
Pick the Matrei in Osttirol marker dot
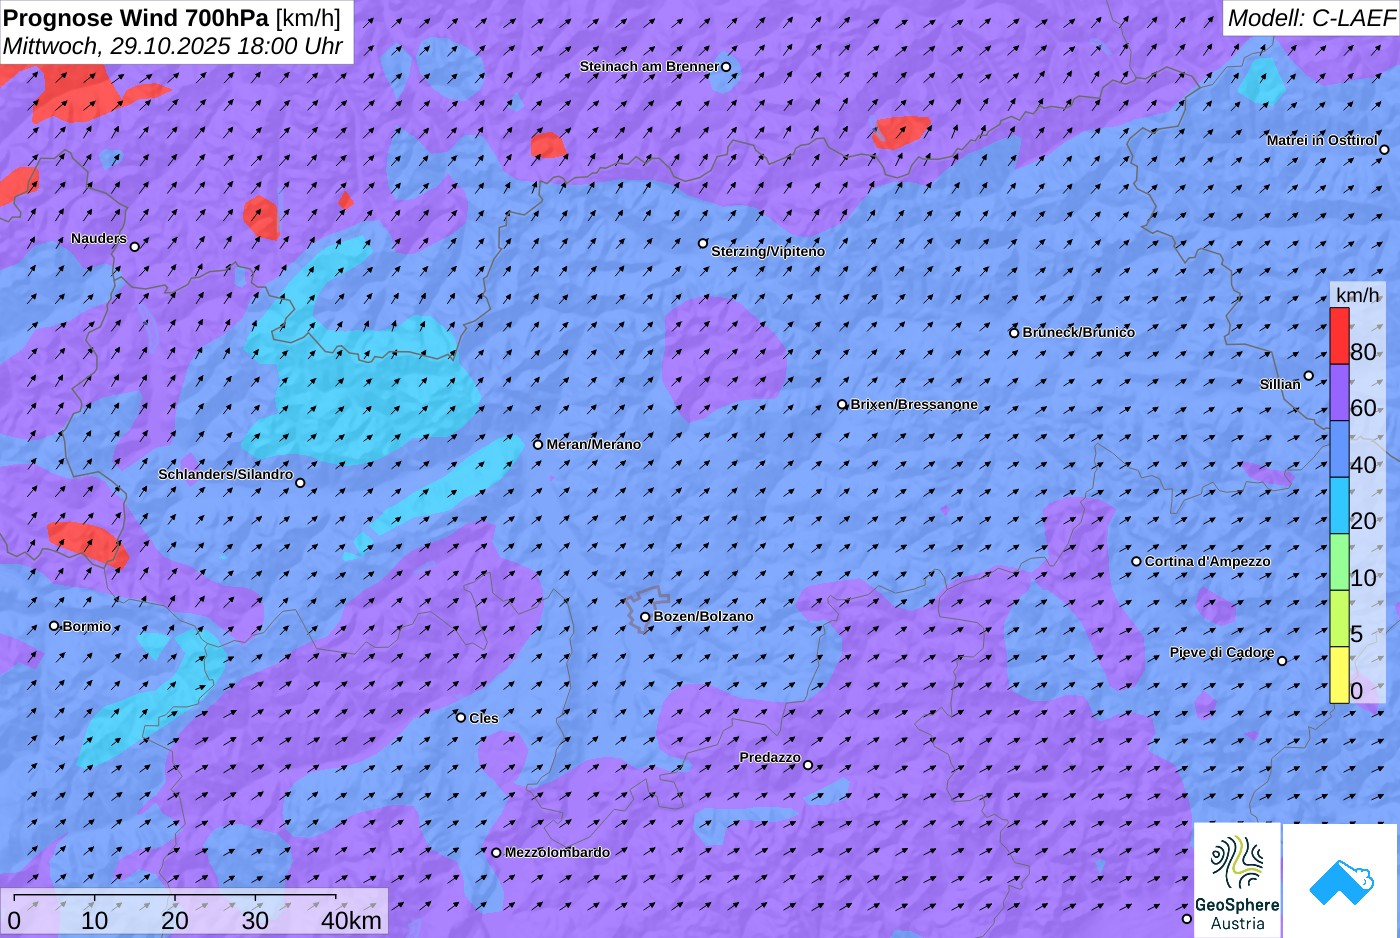1384,150
